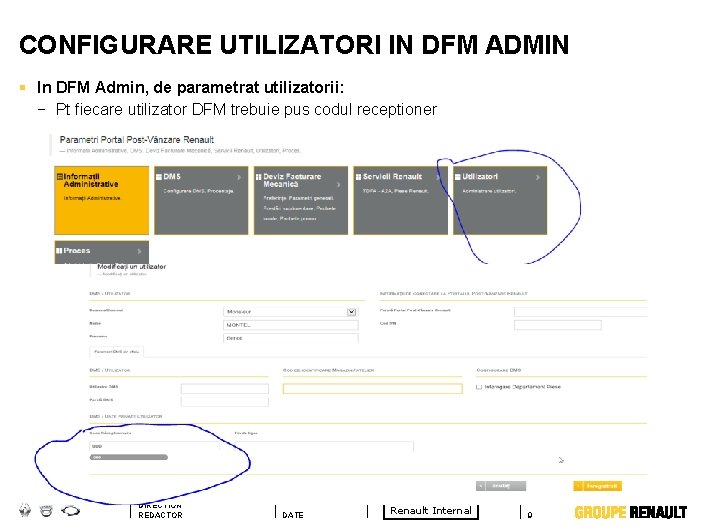Screen dimensions: 706x529
Task: Open the Servicii Renault tile
Action: pos(400,200)
